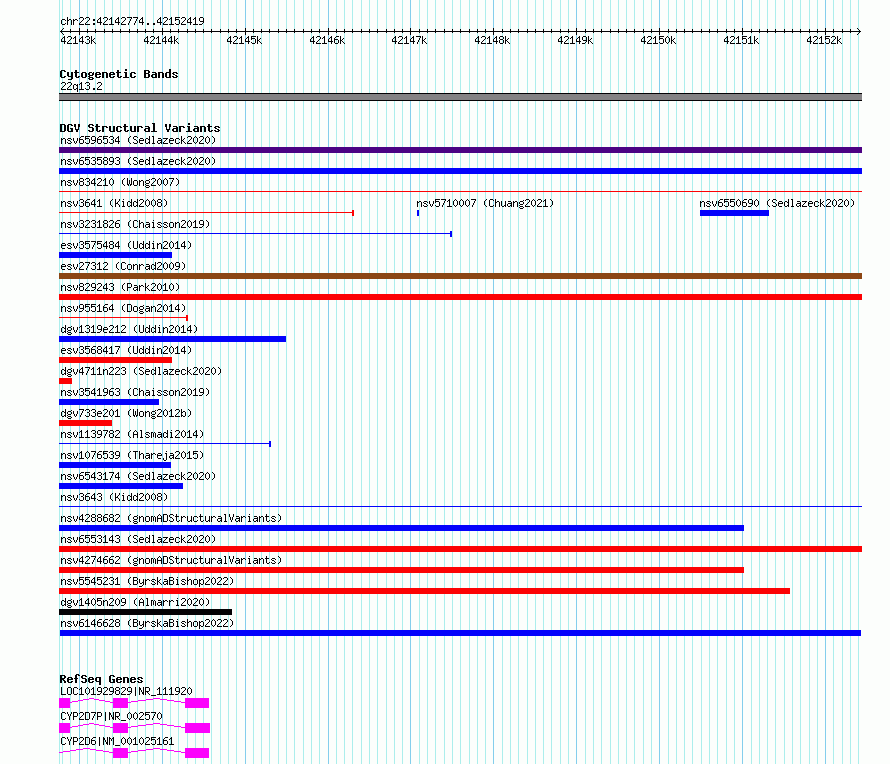Select the short red dgv4711n223 variant bar

[x=65, y=381]
